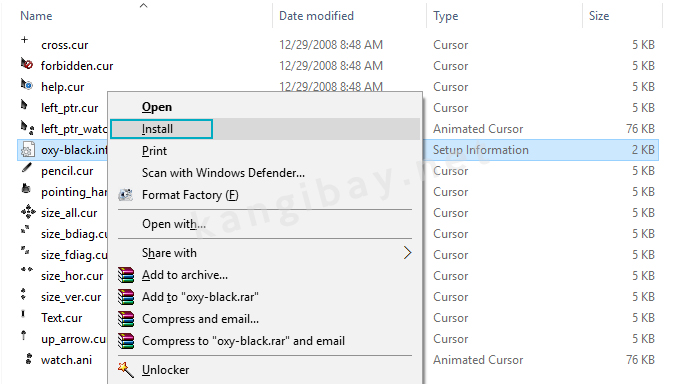Click the cross.cur file icon
The width and height of the screenshot is (683, 384).
point(25,40)
